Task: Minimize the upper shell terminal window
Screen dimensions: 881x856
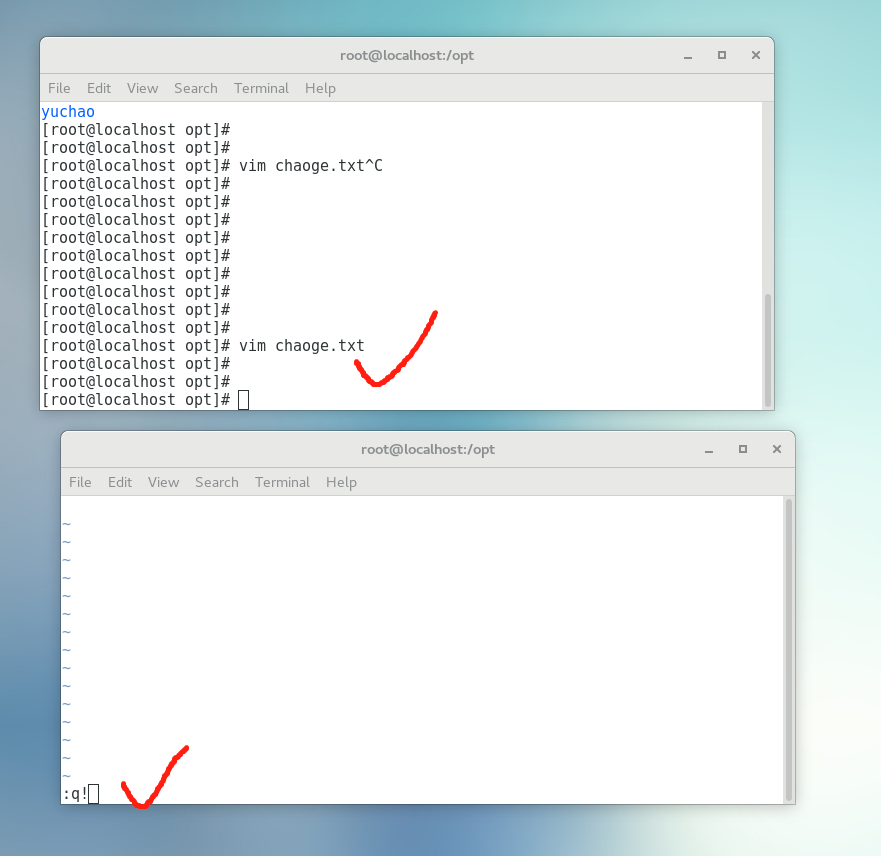Action: click(x=687, y=56)
